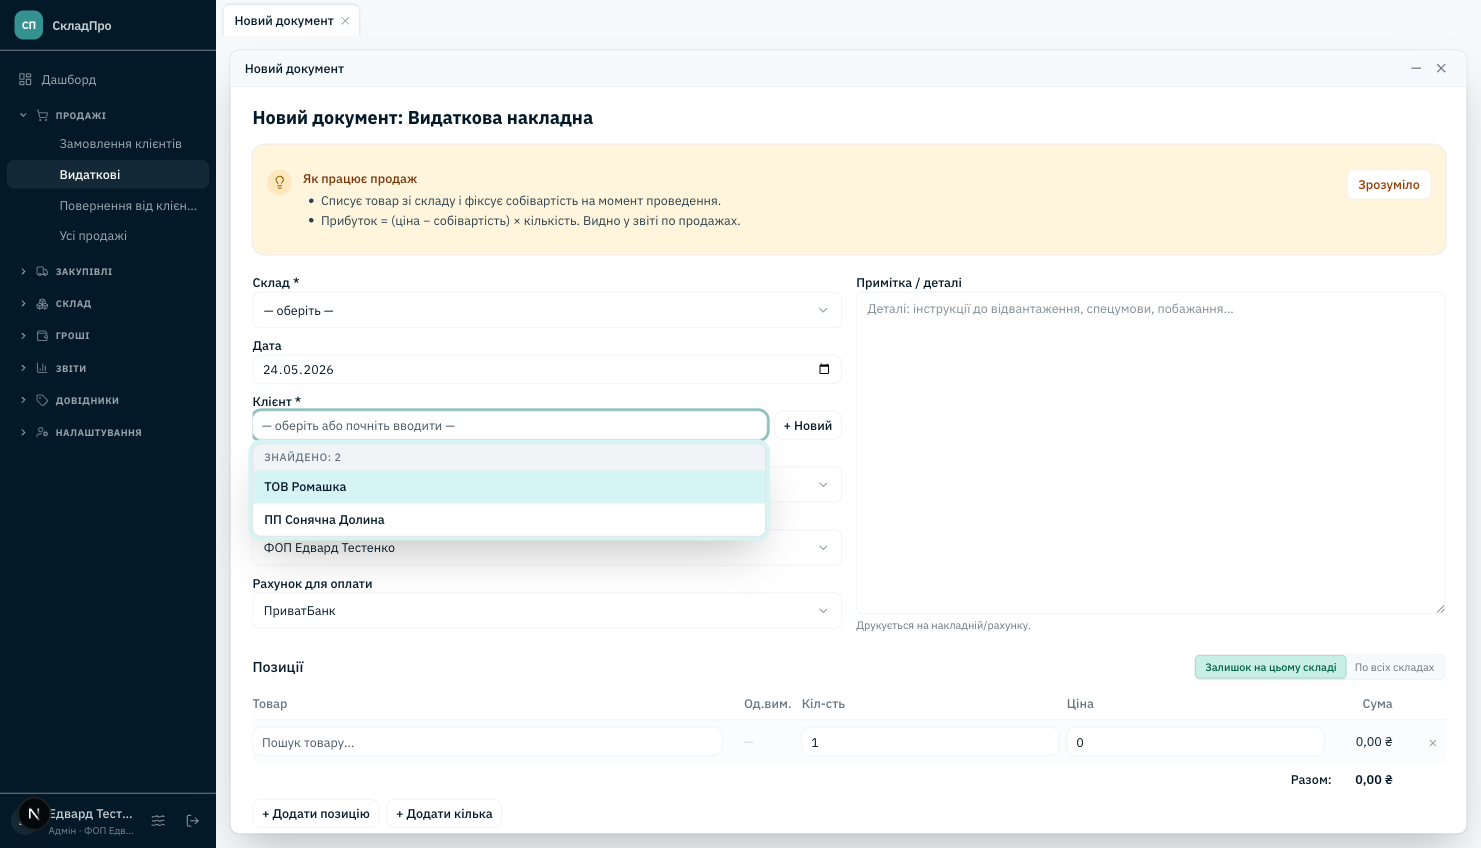This screenshot has height=848, width=1481.
Task: Switch to the Новий документ tab
Action: (284, 21)
